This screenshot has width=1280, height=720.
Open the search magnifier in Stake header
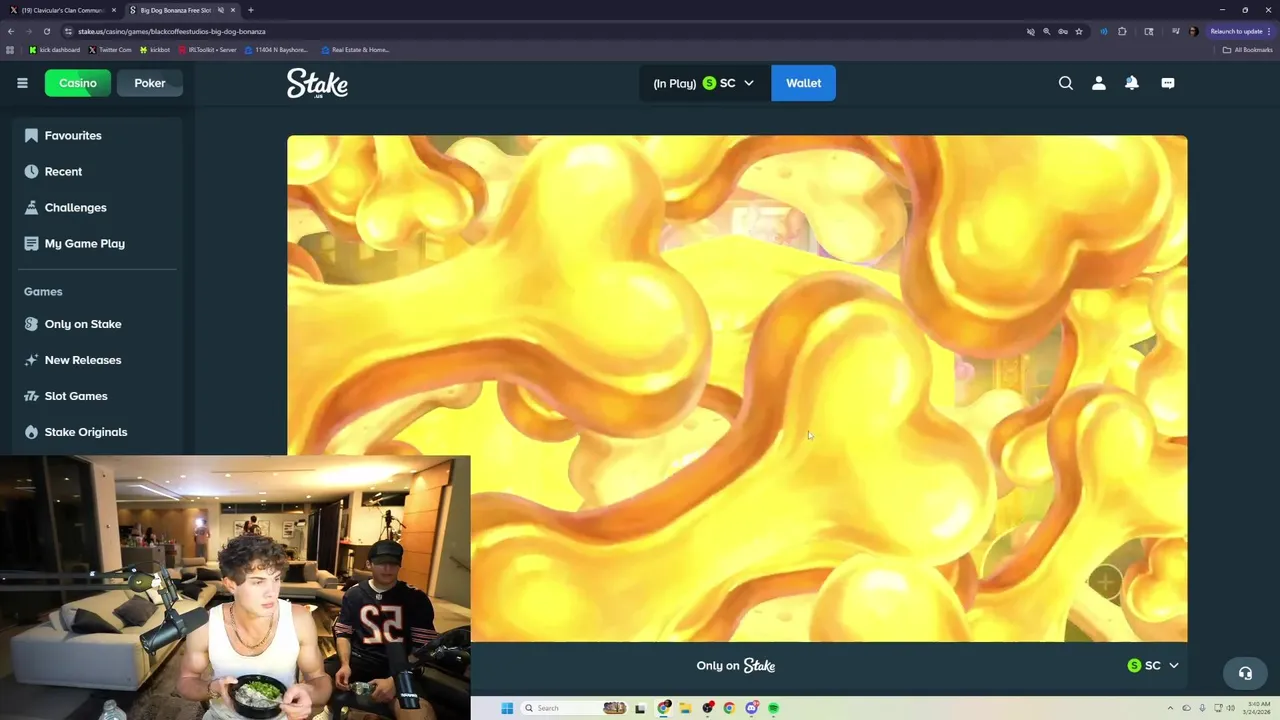[x=1066, y=83]
